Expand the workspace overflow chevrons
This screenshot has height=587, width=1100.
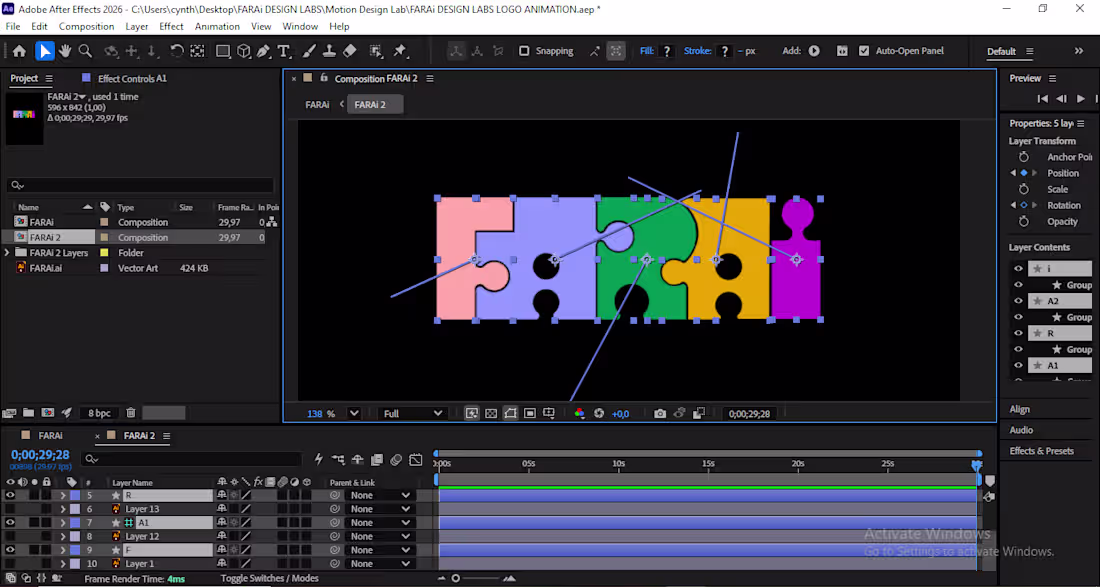pos(1079,51)
